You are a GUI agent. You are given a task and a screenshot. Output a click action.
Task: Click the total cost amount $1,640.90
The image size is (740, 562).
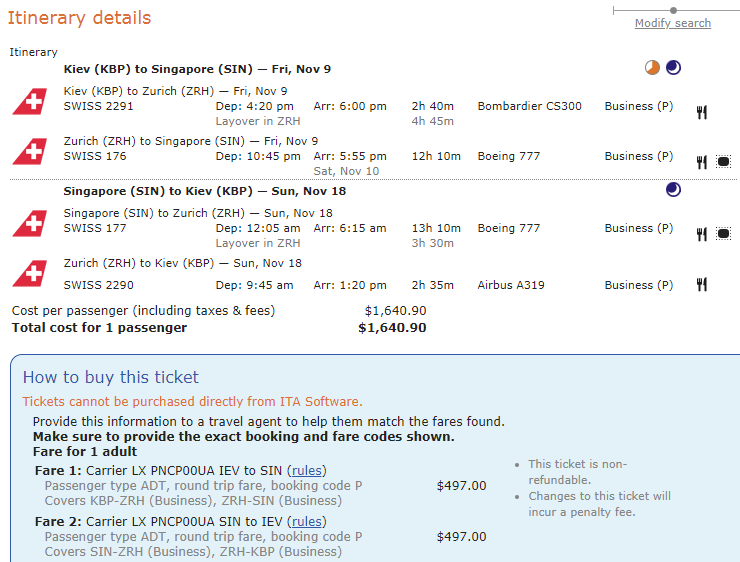(x=392, y=328)
